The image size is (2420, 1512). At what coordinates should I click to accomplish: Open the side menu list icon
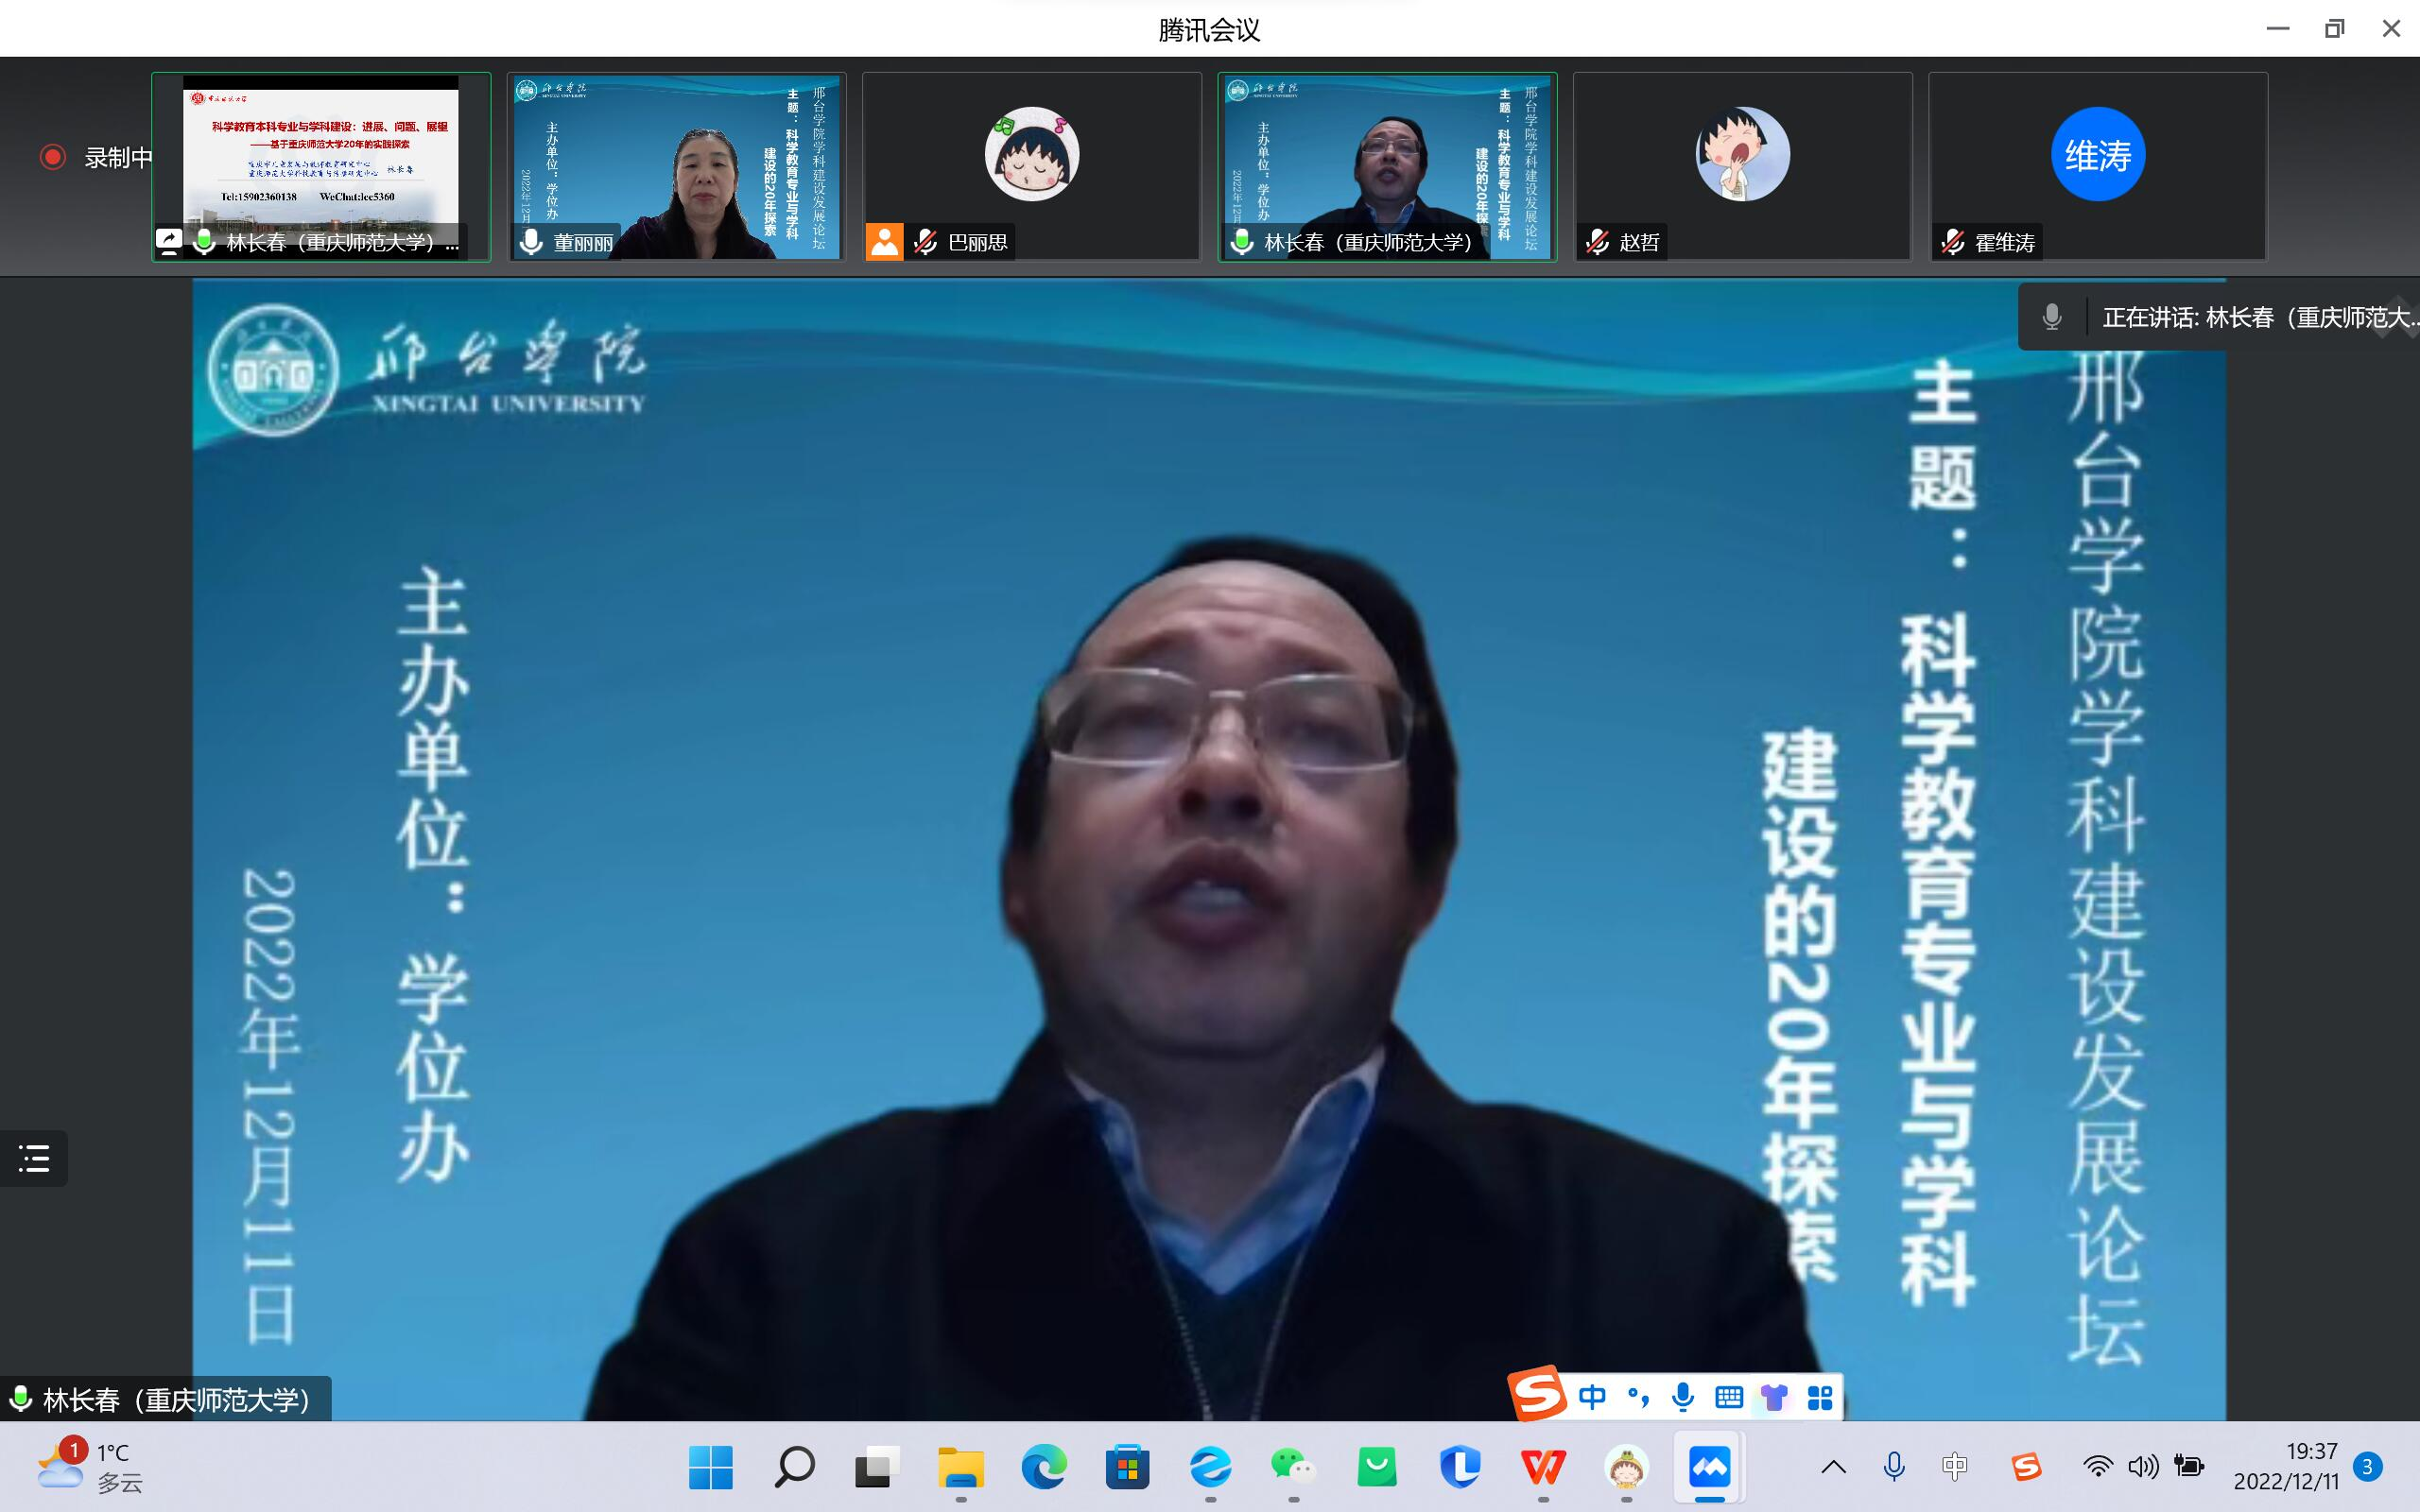tap(34, 1158)
